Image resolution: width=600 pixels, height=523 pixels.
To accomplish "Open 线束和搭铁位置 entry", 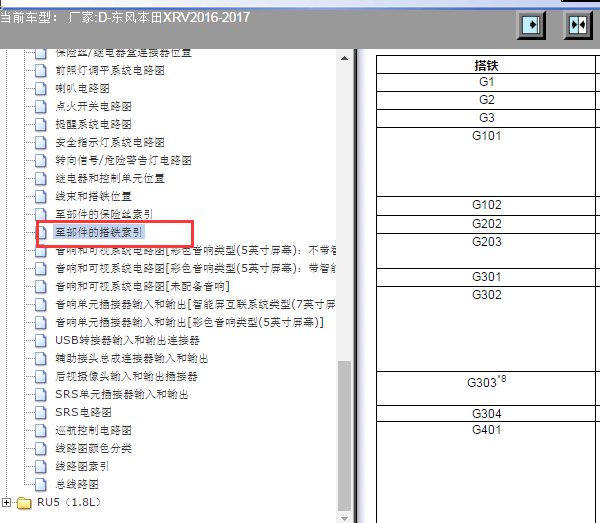I will tap(93, 196).
